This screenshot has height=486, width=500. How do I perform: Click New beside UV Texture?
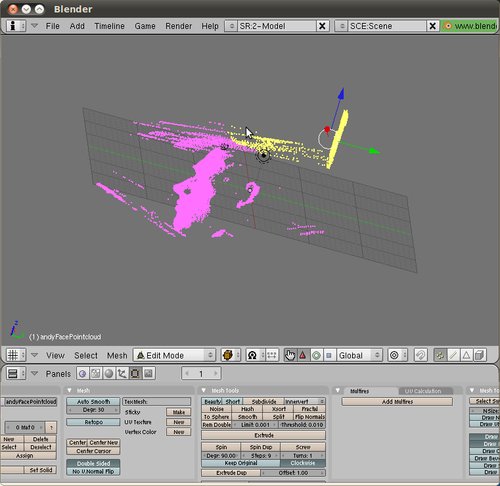(179, 422)
